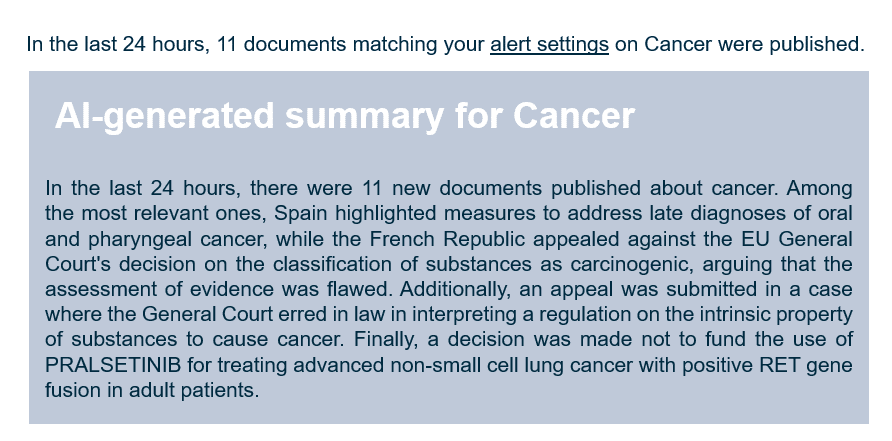892x441 pixels.
Task: Click the phrase 'fusion in adult patients'
Action: (152, 390)
